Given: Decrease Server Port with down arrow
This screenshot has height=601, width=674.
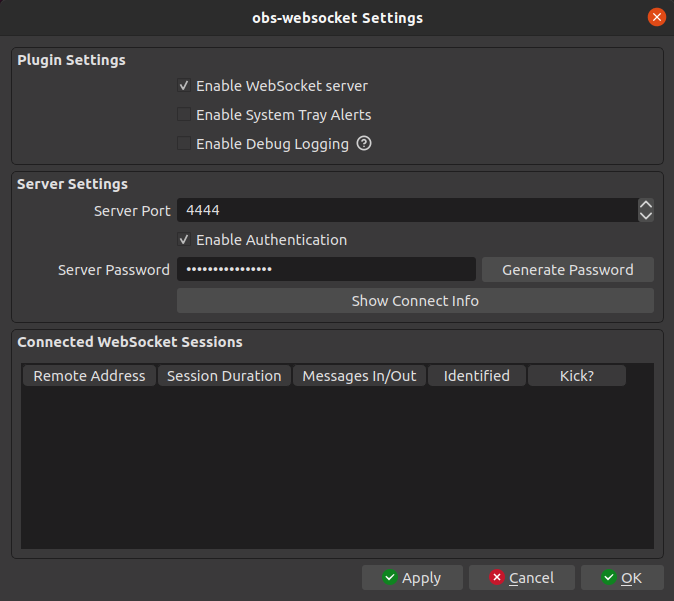Looking at the screenshot, I should (x=646, y=216).
